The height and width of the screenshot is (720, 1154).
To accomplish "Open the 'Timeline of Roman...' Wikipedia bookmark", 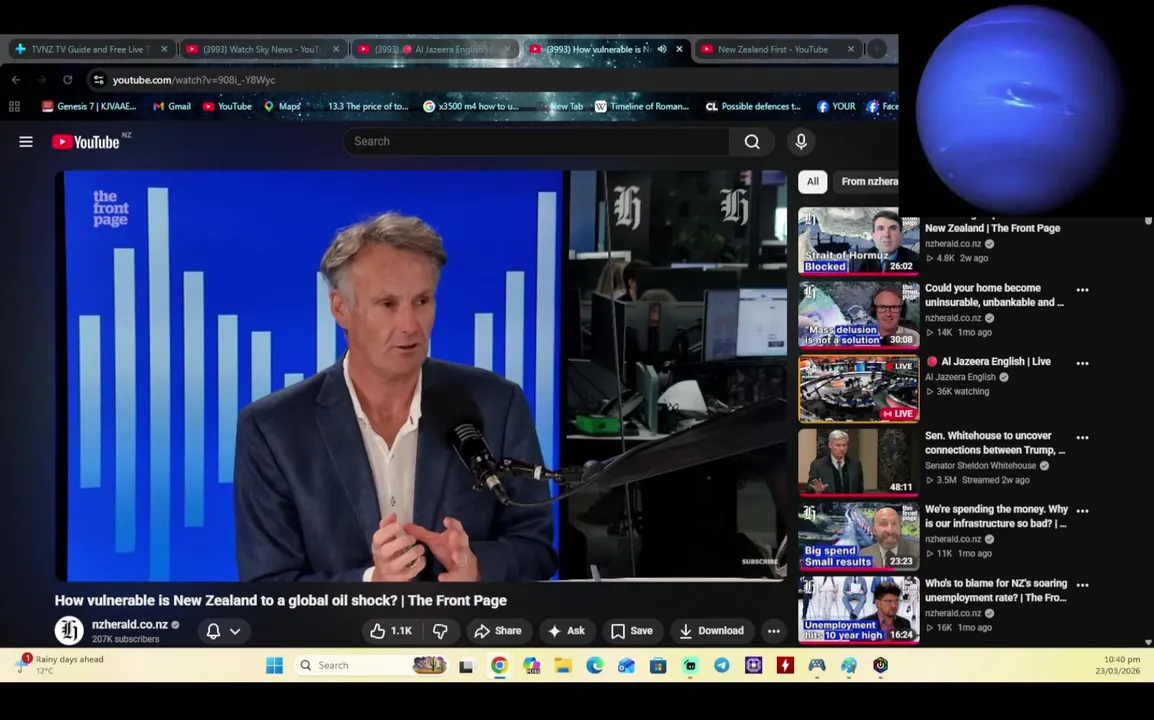I will coord(642,107).
